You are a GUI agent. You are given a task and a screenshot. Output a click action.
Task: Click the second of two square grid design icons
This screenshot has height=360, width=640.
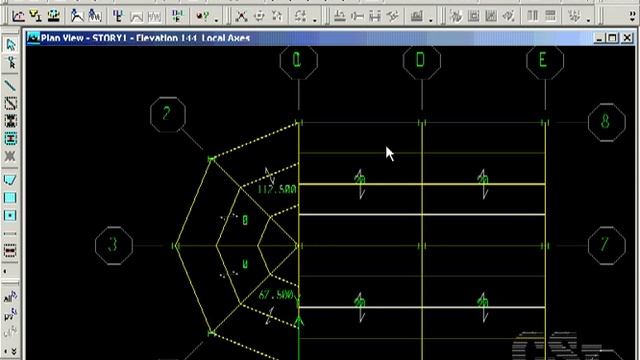(491, 16)
